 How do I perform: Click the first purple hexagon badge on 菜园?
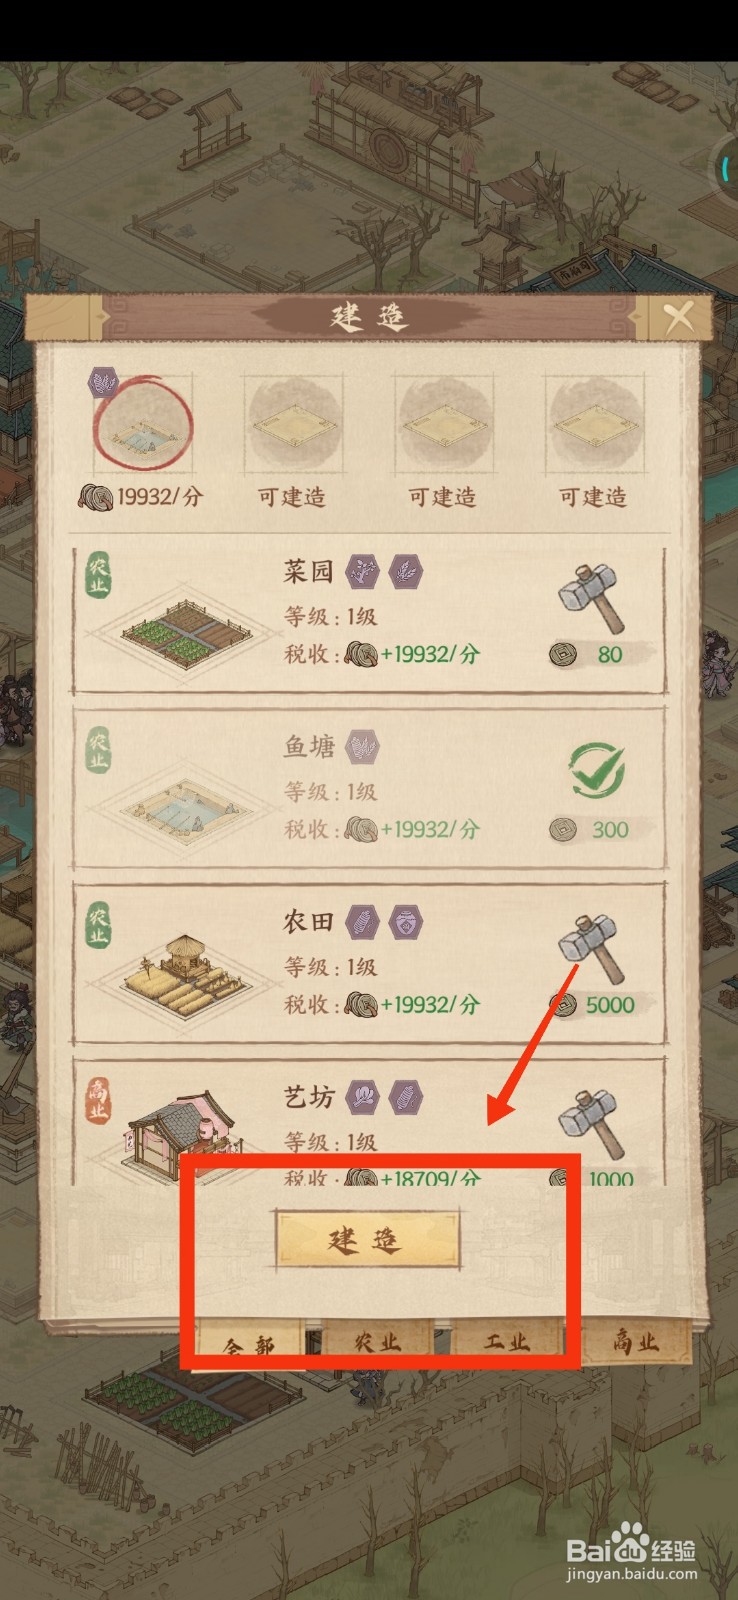pyautogui.click(x=360, y=572)
